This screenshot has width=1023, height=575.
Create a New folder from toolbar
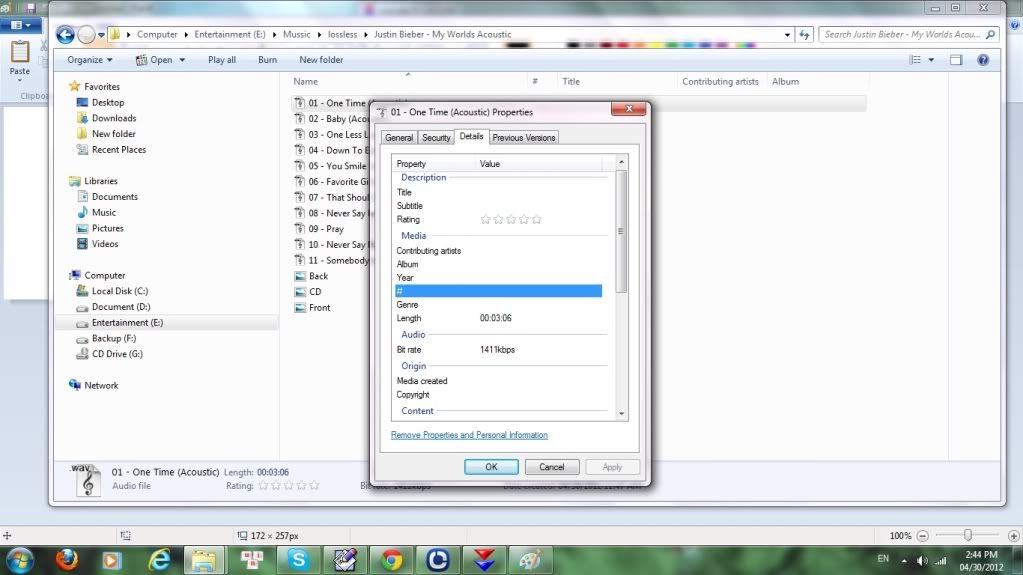pos(321,60)
